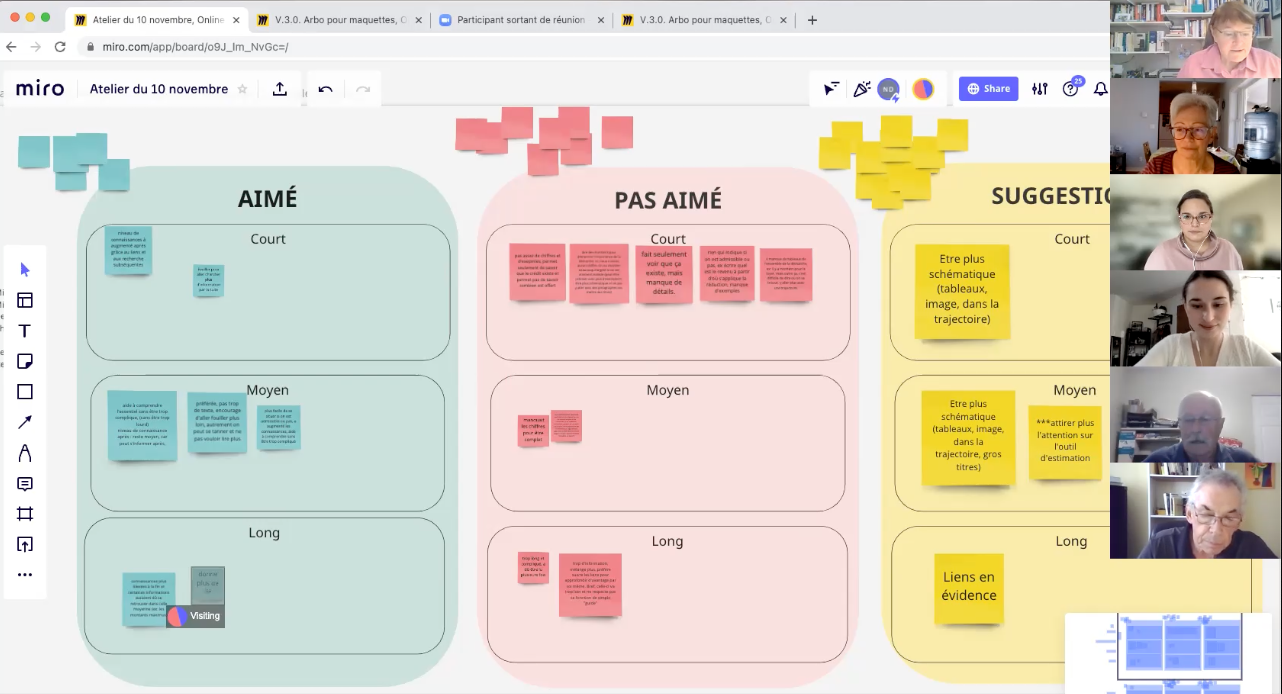Select the cursor selection tool

tap(25, 269)
